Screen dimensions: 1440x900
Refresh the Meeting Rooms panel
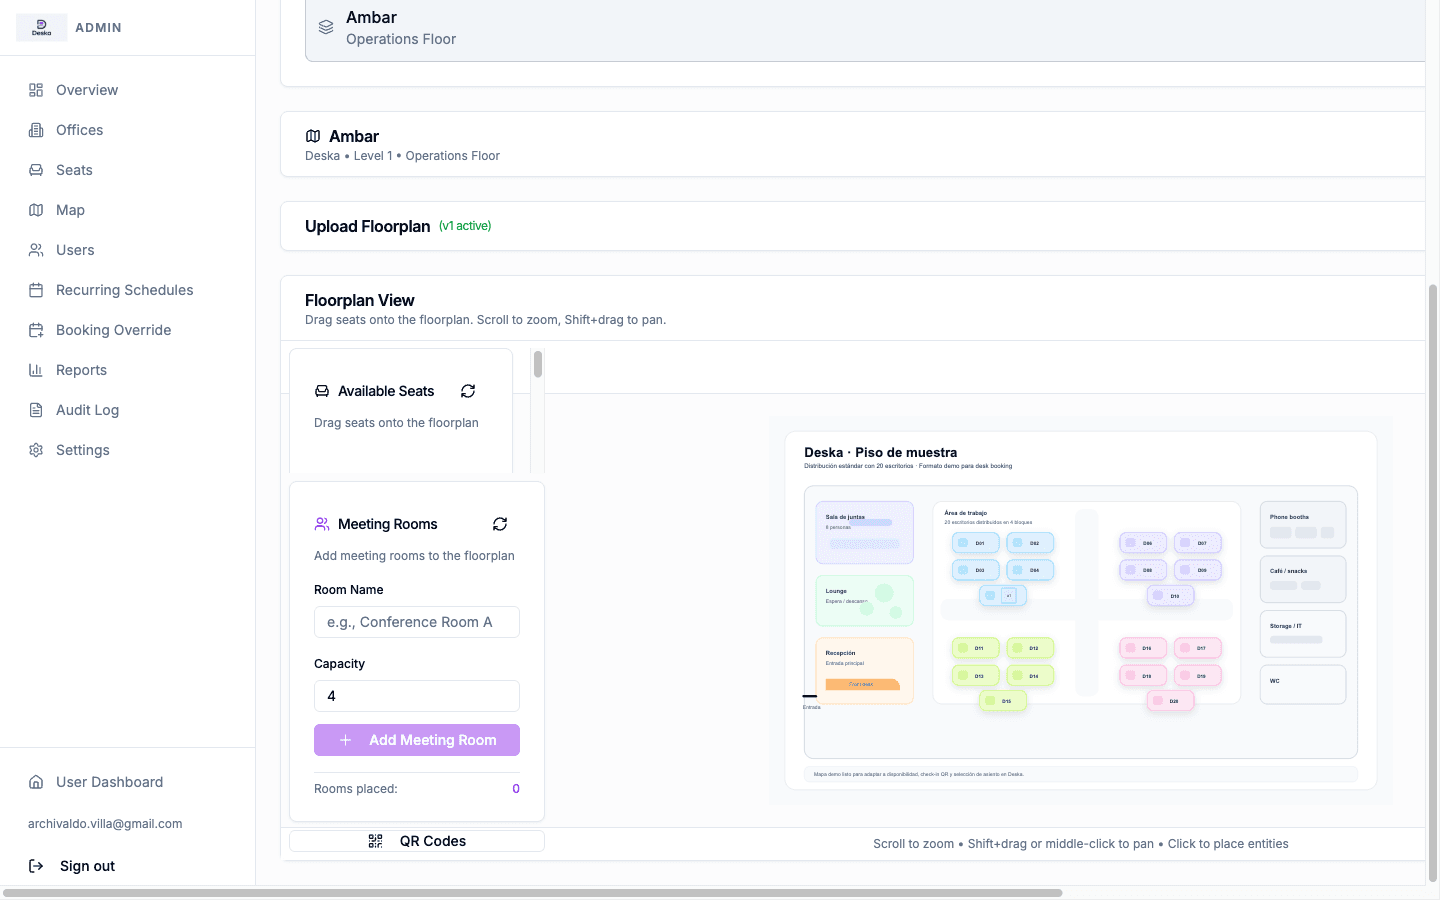point(499,524)
